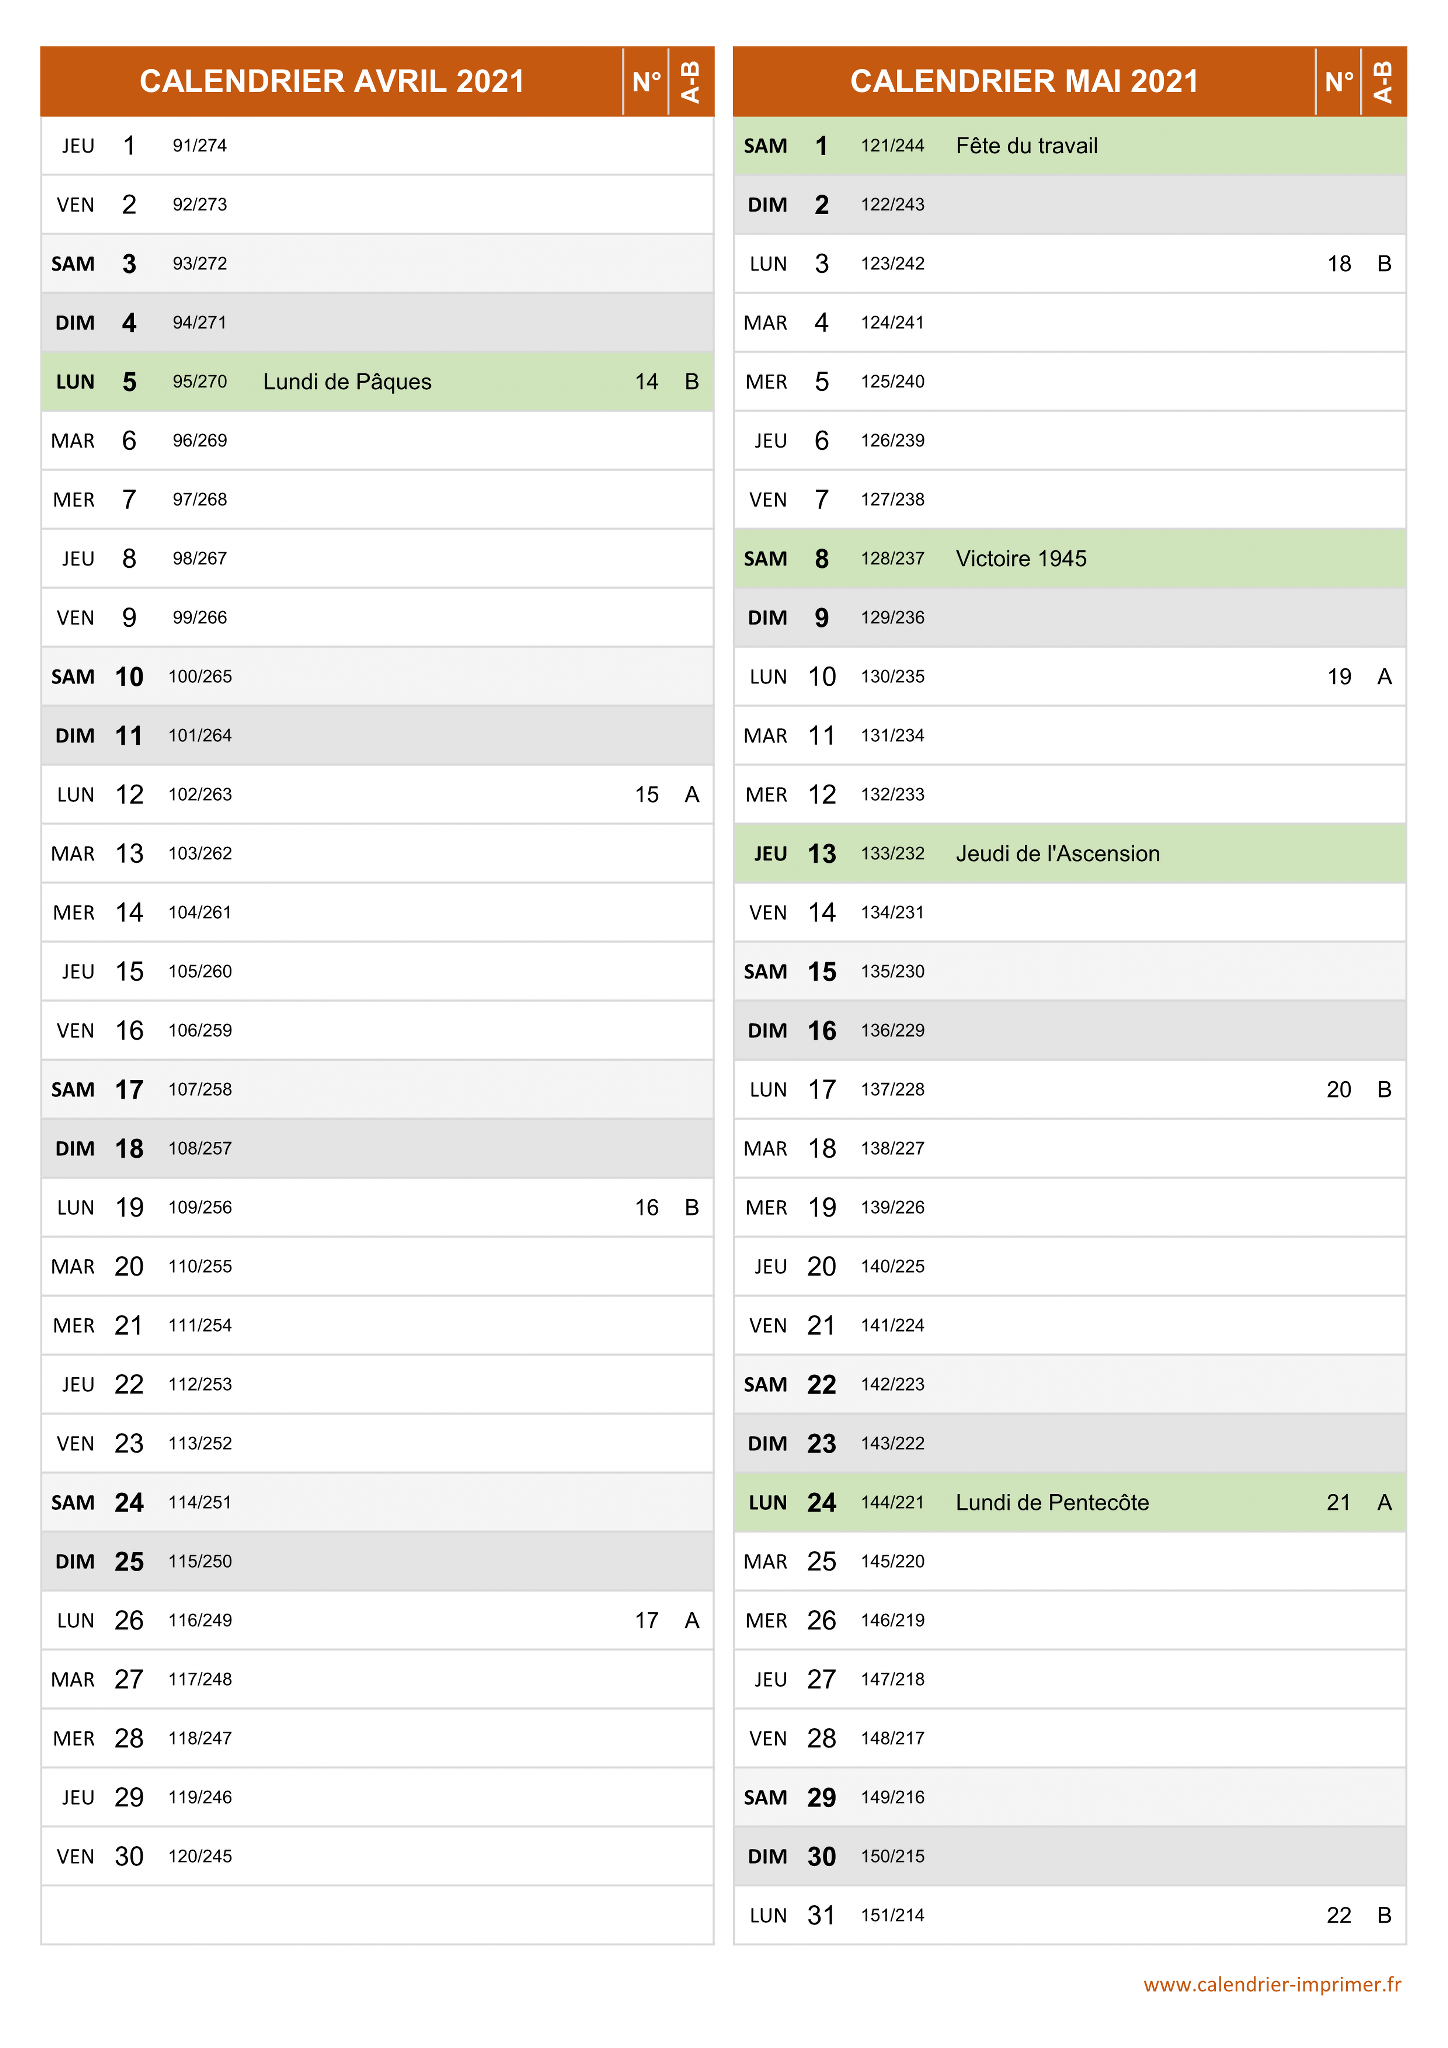Click the Lundi de Pâques holiday row
The width and height of the screenshot is (1448, 2048).
point(377,382)
